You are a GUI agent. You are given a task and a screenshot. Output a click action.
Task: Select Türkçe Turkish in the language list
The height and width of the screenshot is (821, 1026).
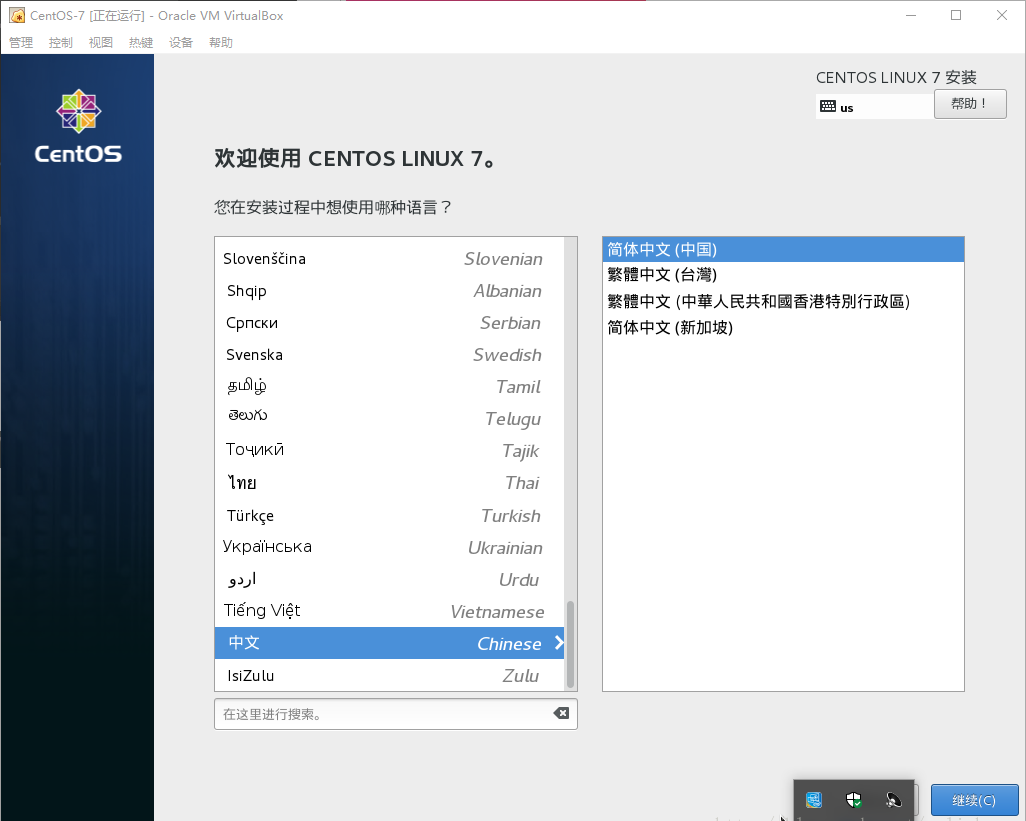pos(384,516)
